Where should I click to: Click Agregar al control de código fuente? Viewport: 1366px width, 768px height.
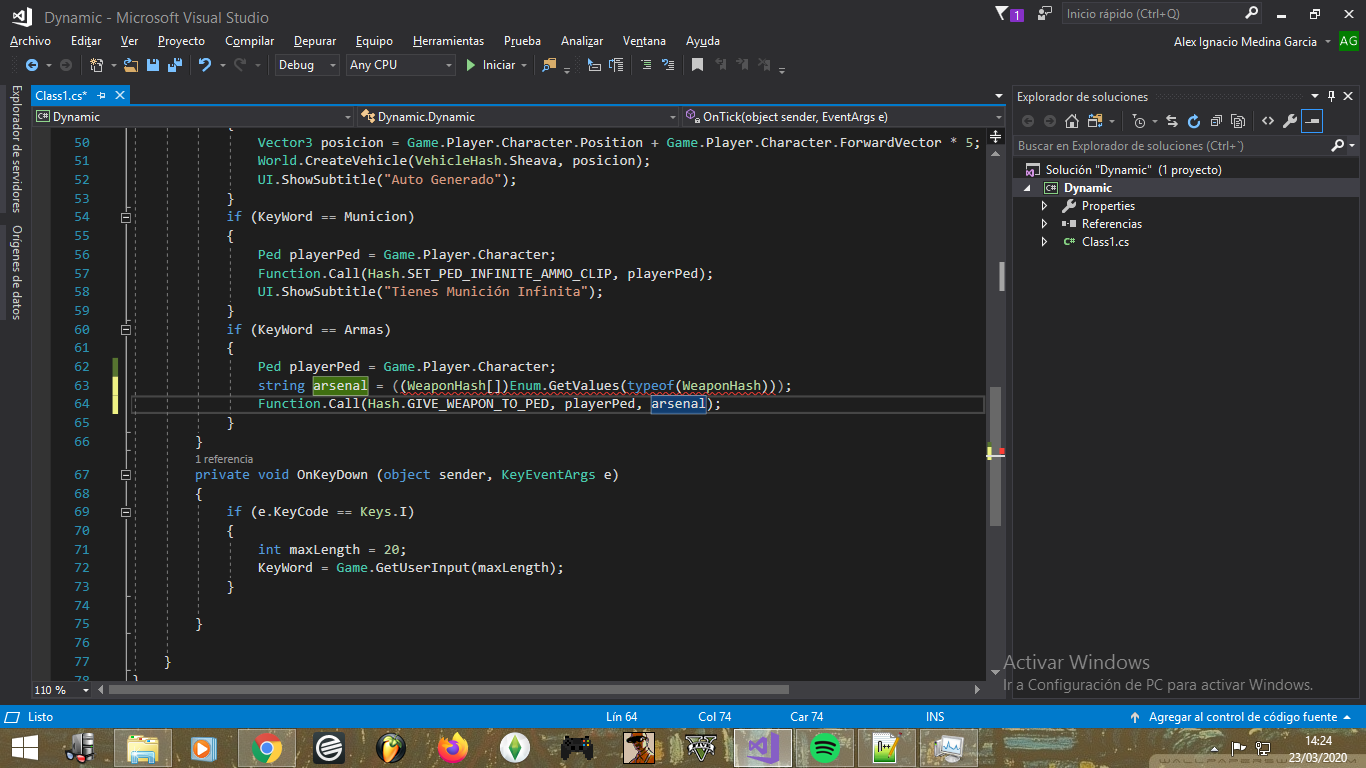pos(1241,717)
